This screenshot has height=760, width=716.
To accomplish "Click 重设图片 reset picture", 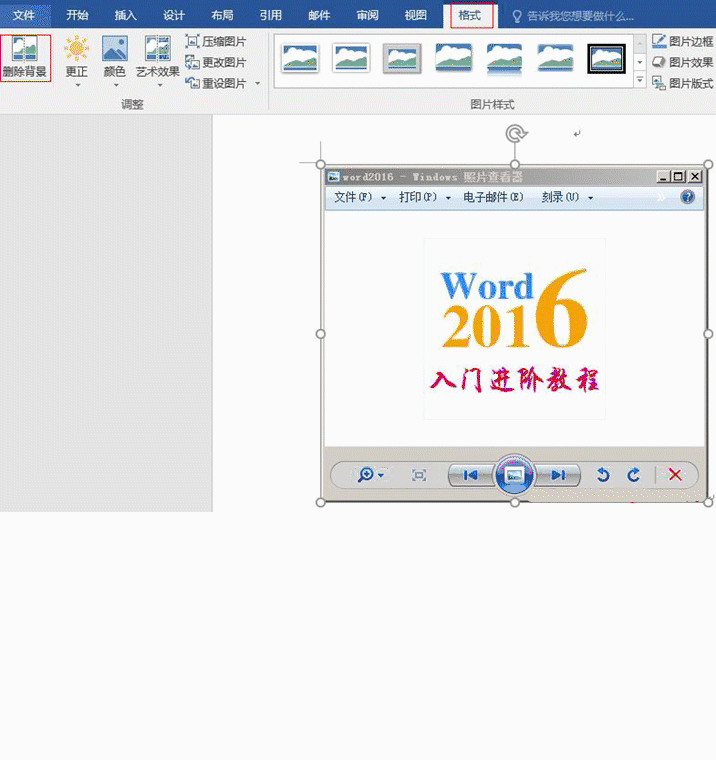I will [216, 83].
